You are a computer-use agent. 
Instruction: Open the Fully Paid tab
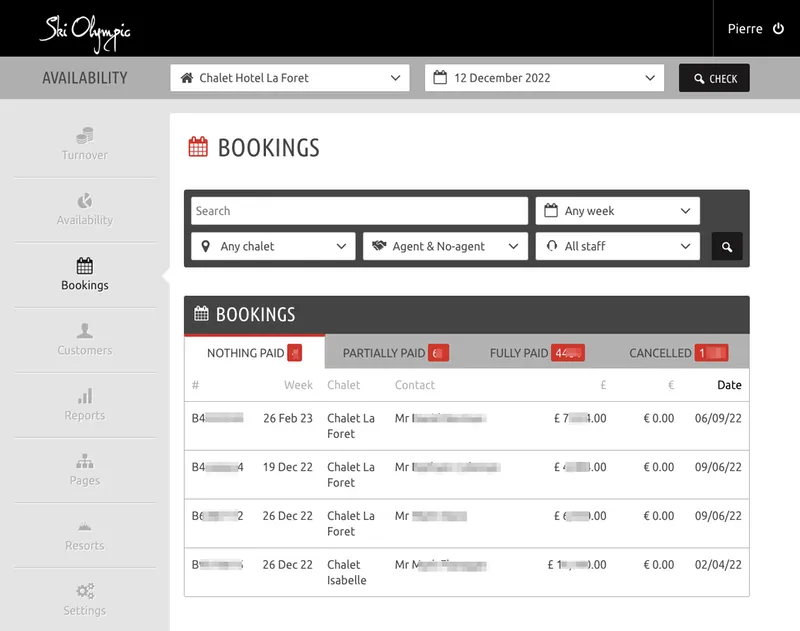tap(537, 352)
